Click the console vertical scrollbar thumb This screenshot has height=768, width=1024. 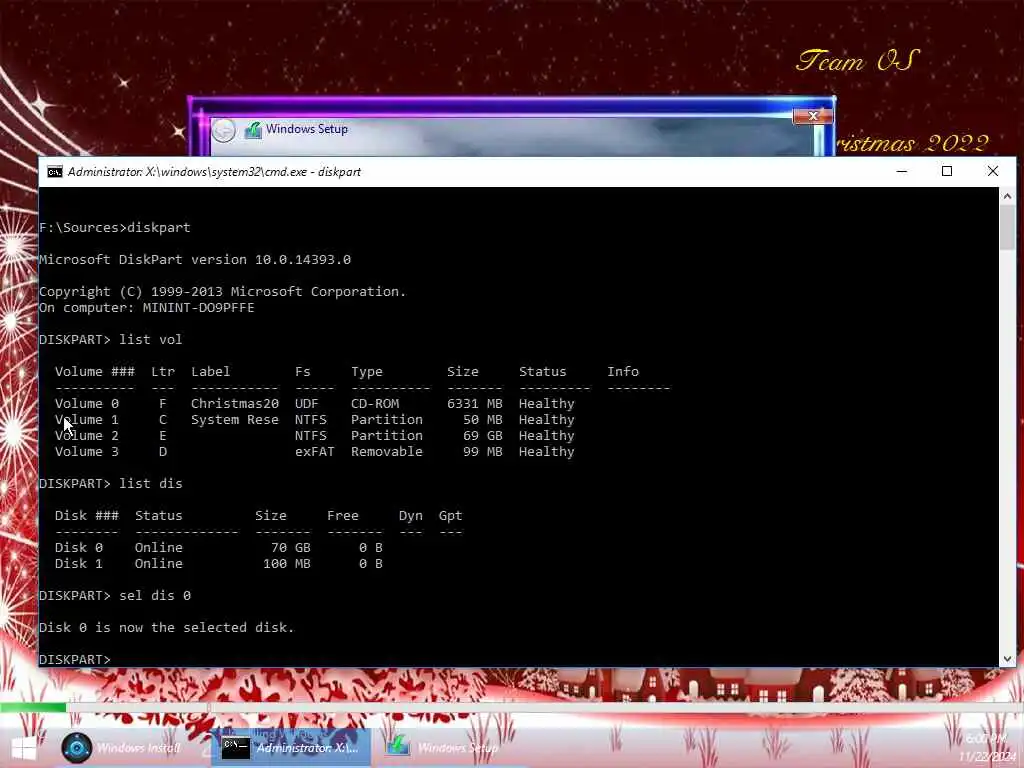(1007, 227)
